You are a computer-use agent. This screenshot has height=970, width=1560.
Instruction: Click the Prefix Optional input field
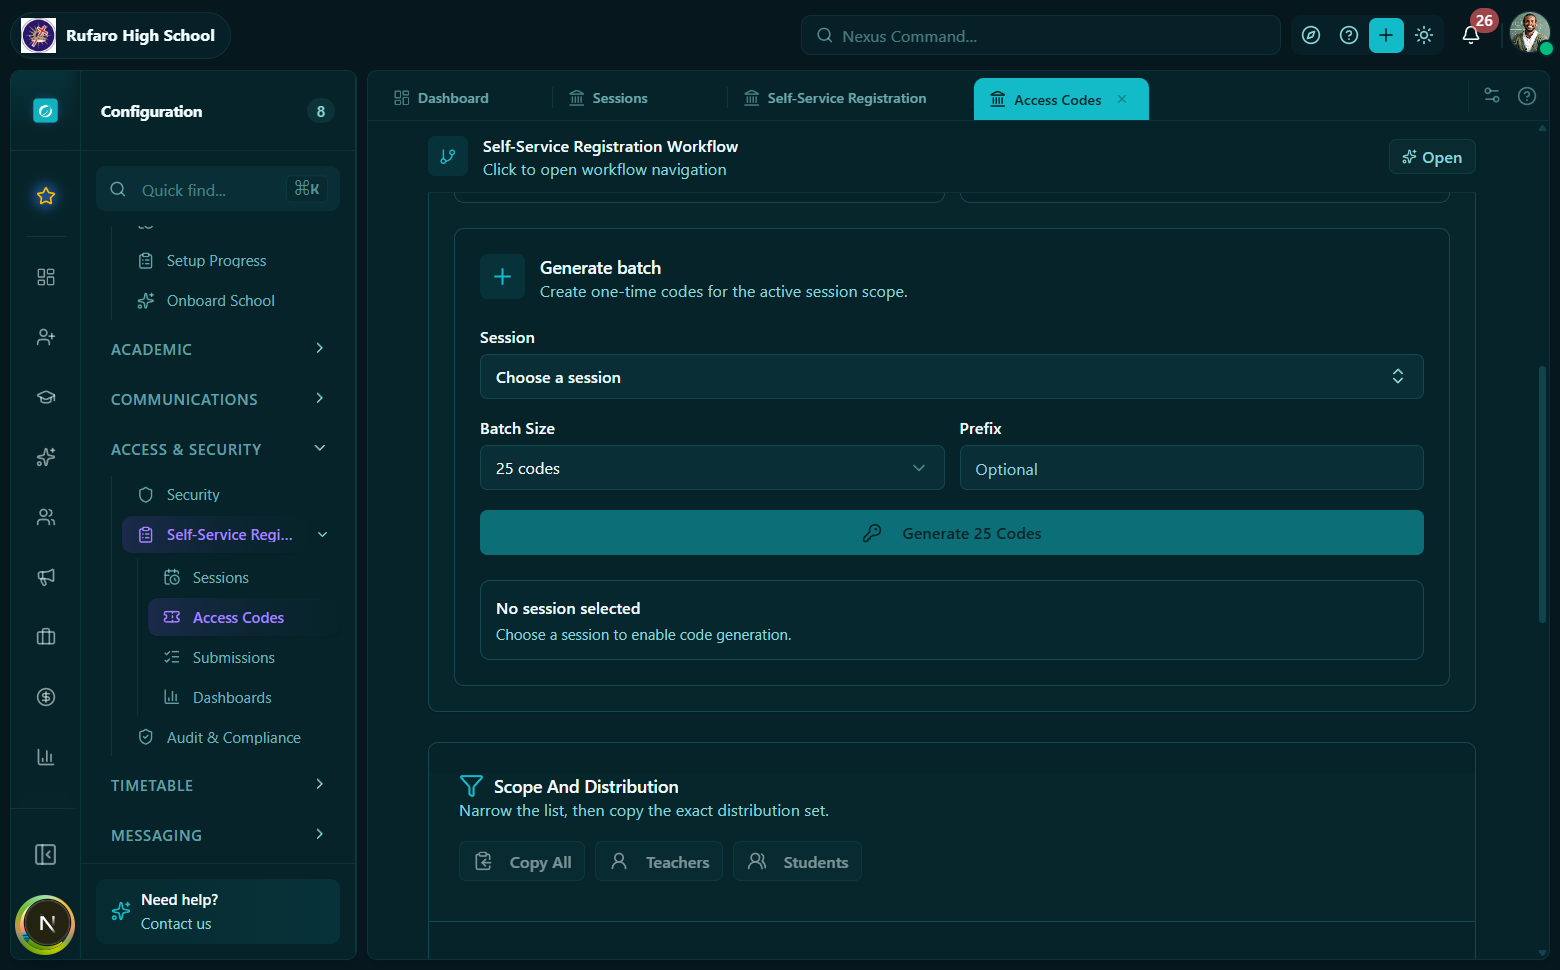1191,468
